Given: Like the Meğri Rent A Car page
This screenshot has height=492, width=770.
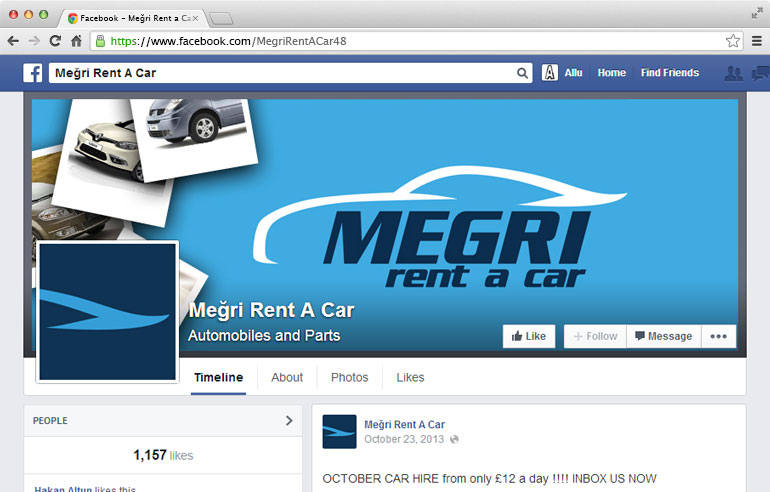Looking at the screenshot, I should [x=529, y=336].
